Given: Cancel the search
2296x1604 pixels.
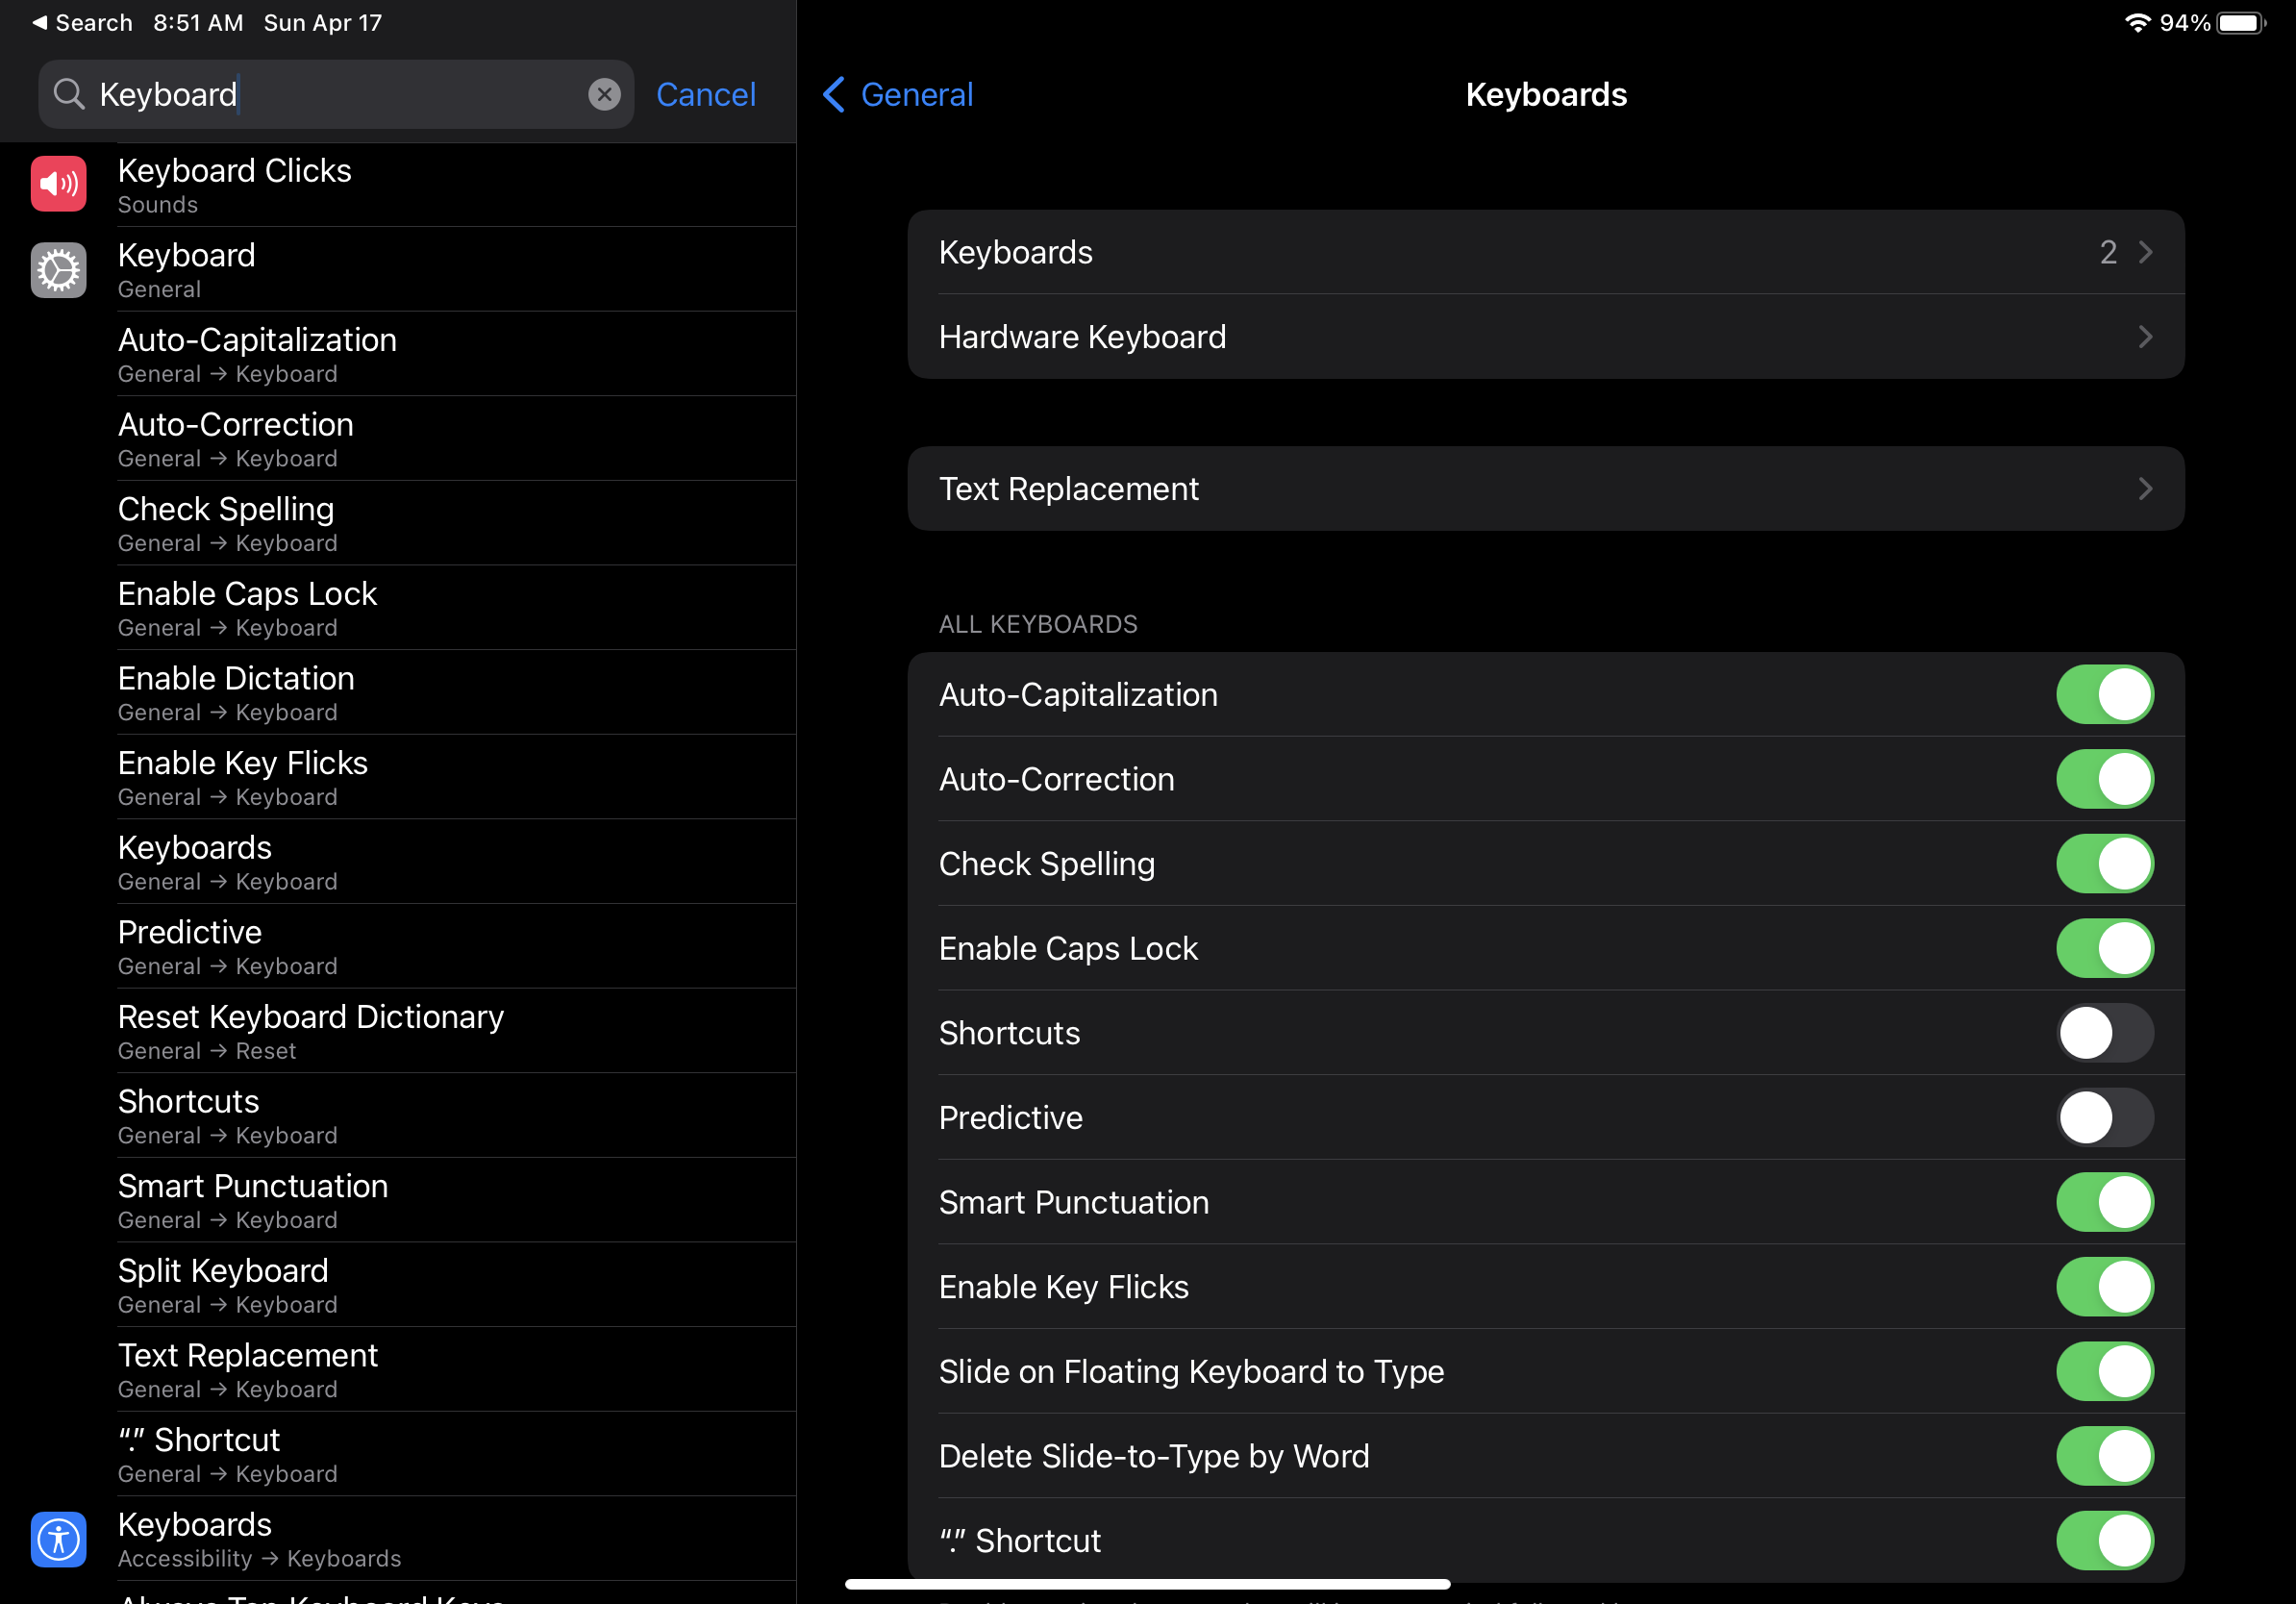Looking at the screenshot, I should (x=705, y=94).
